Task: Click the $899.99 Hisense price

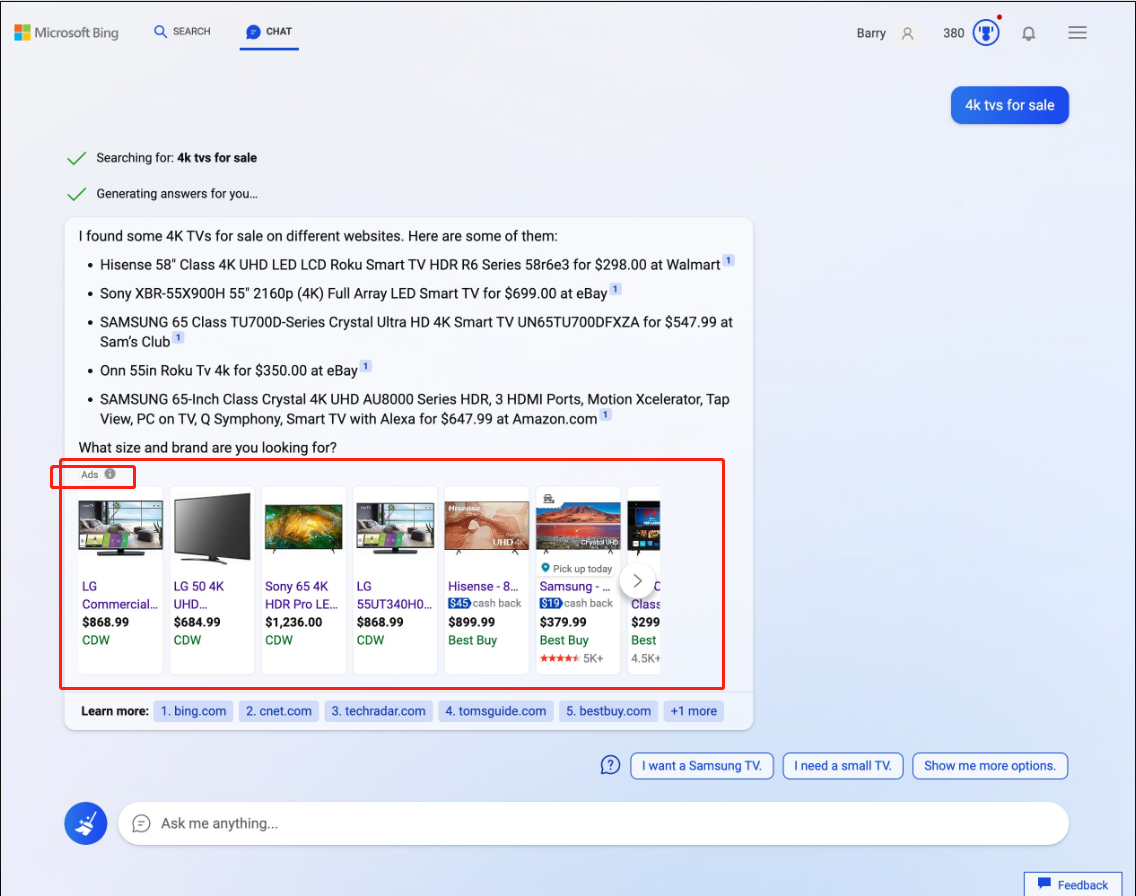Action: [472, 622]
